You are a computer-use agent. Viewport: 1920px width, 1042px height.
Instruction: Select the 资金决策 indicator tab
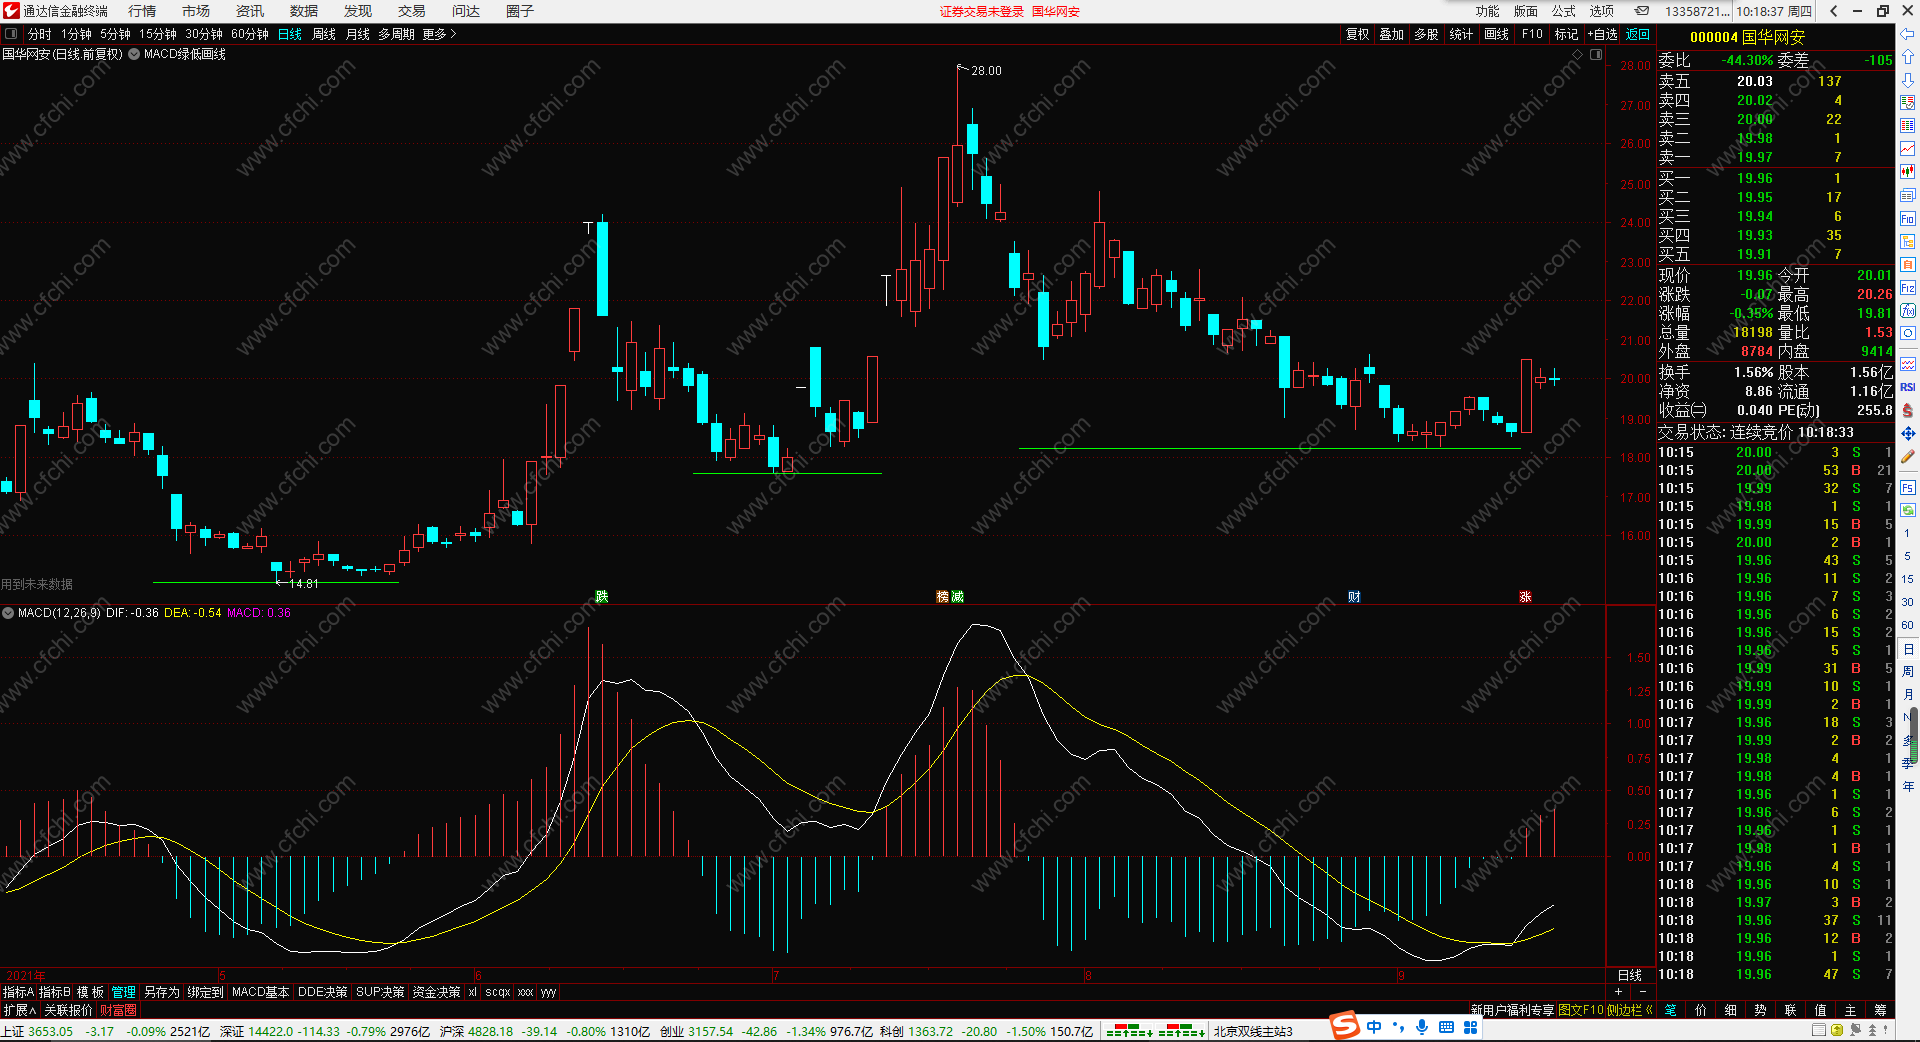pos(436,992)
